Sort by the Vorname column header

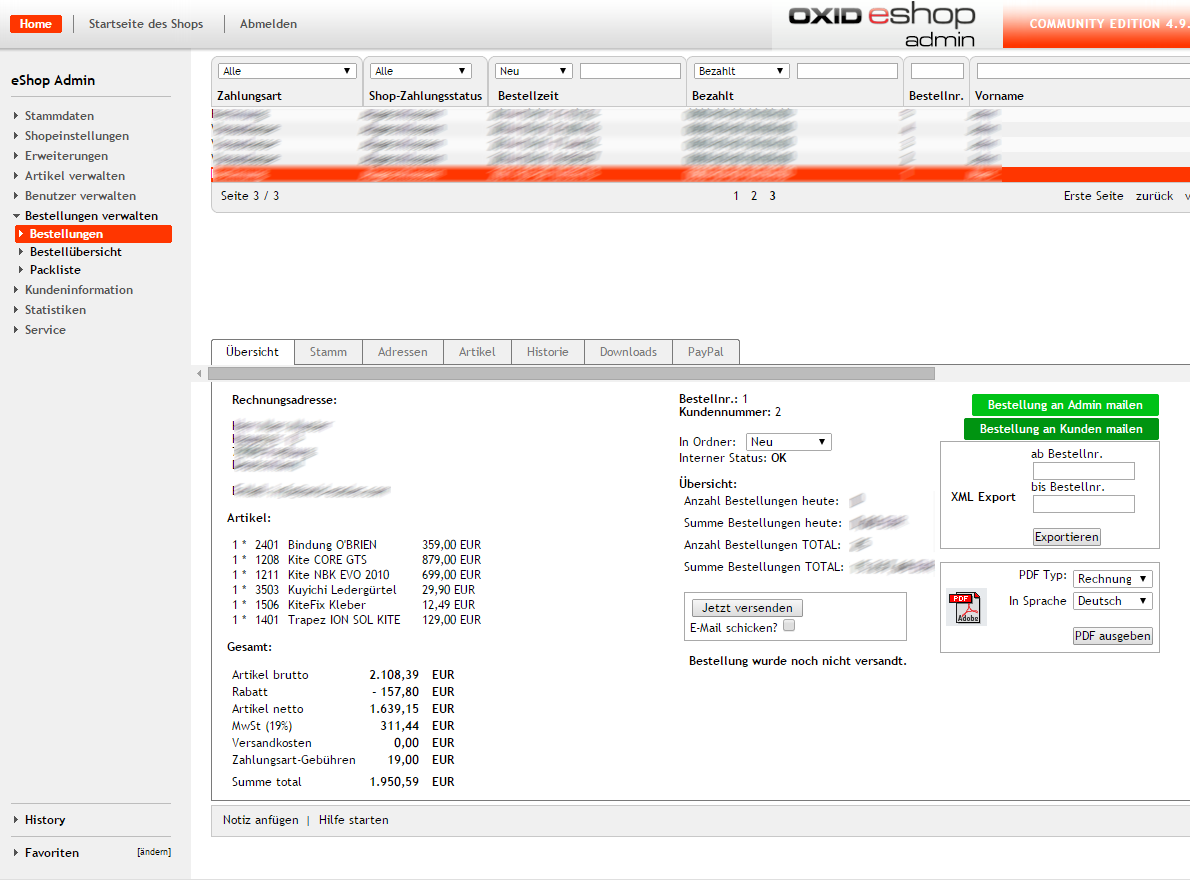[x=999, y=96]
